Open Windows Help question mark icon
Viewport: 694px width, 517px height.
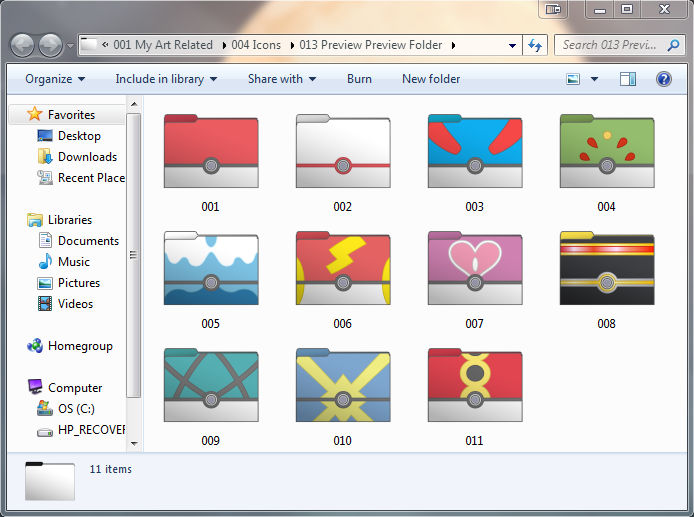pos(663,79)
